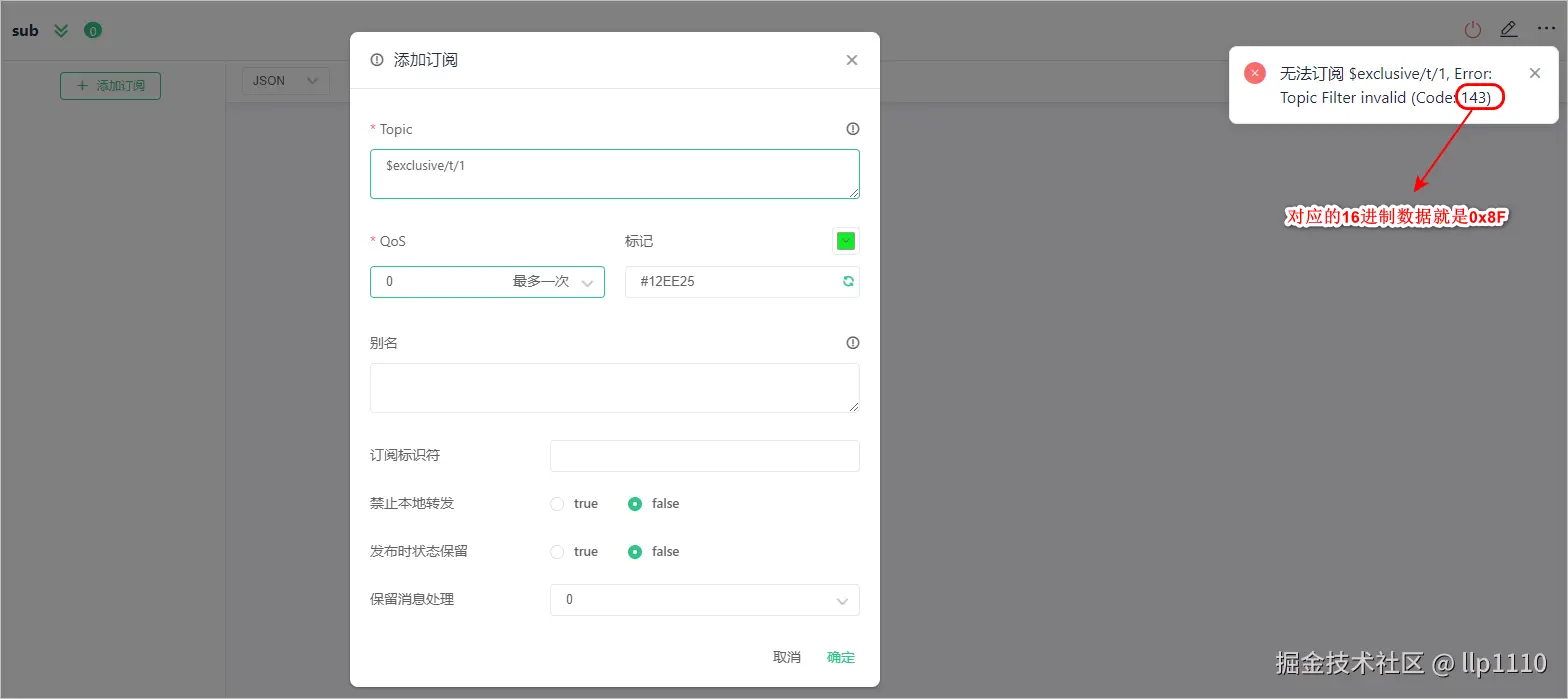Screen dimensions: 1568x699
Task: Click the 取消 button
Action: coord(787,657)
